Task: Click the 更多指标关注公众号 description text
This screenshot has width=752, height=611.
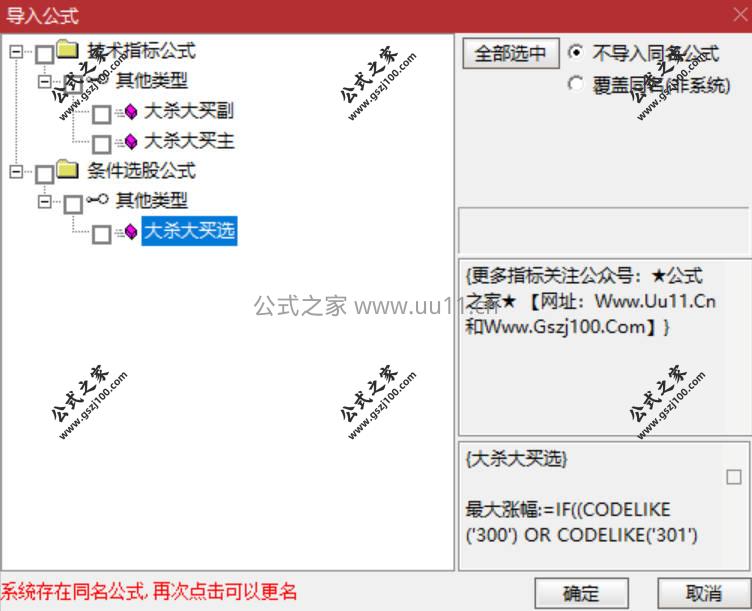Action: pyautogui.click(x=591, y=301)
